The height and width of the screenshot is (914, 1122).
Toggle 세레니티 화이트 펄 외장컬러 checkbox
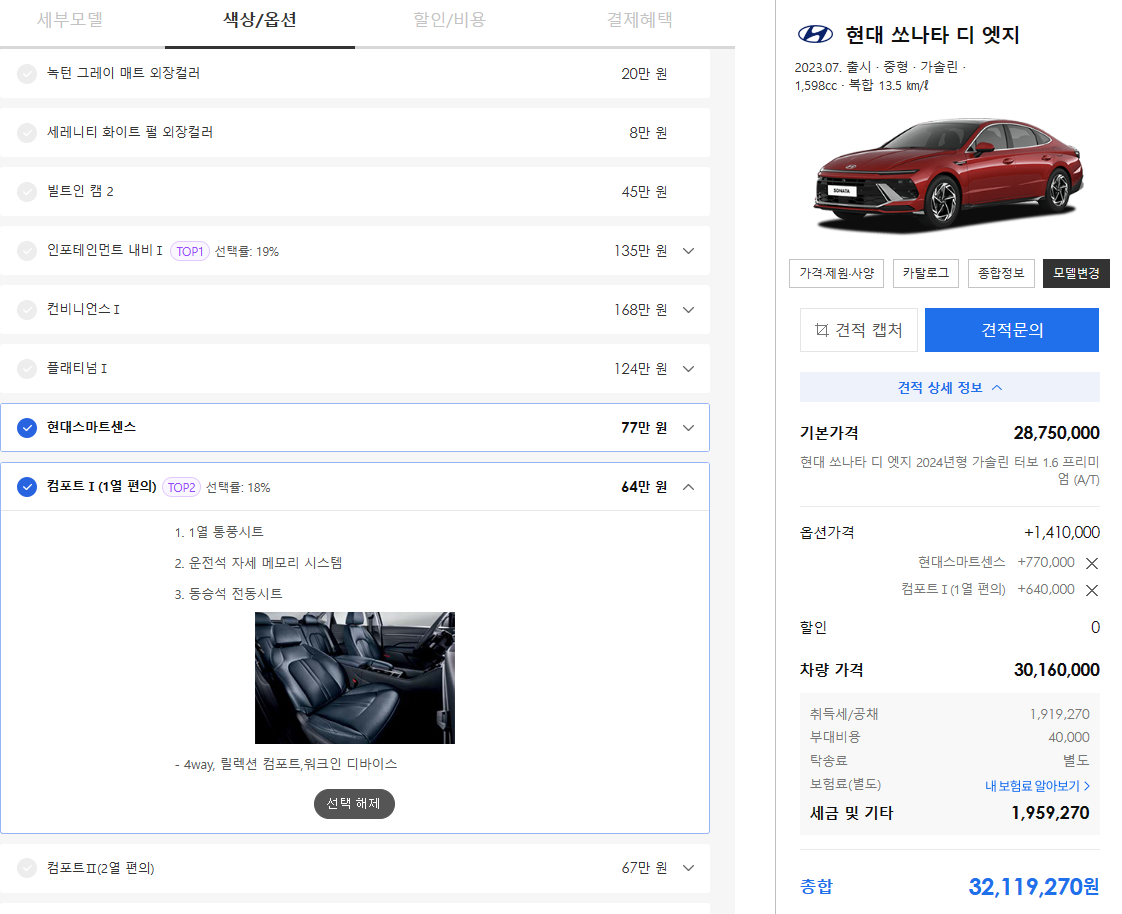[26, 132]
